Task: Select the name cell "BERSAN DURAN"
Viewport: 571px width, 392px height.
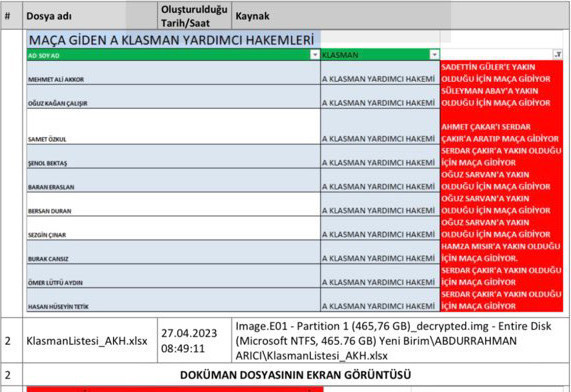Action: point(173,204)
